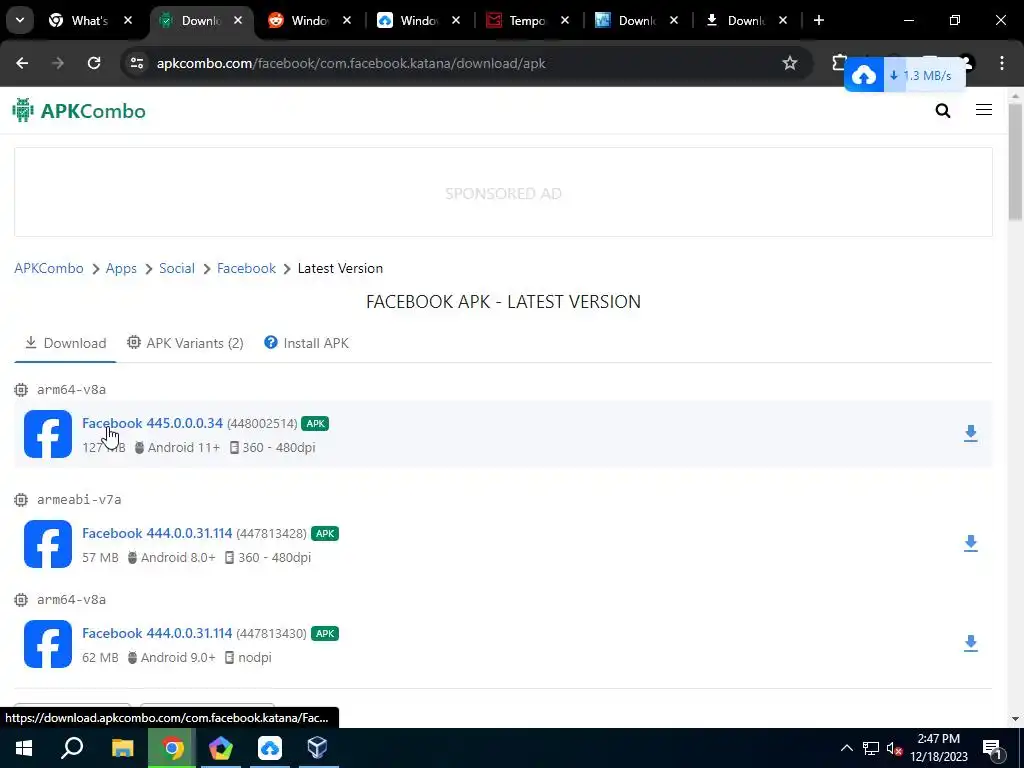Click the Chrome taskbar icon
Screen dimensions: 1024x768
tap(172, 748)
